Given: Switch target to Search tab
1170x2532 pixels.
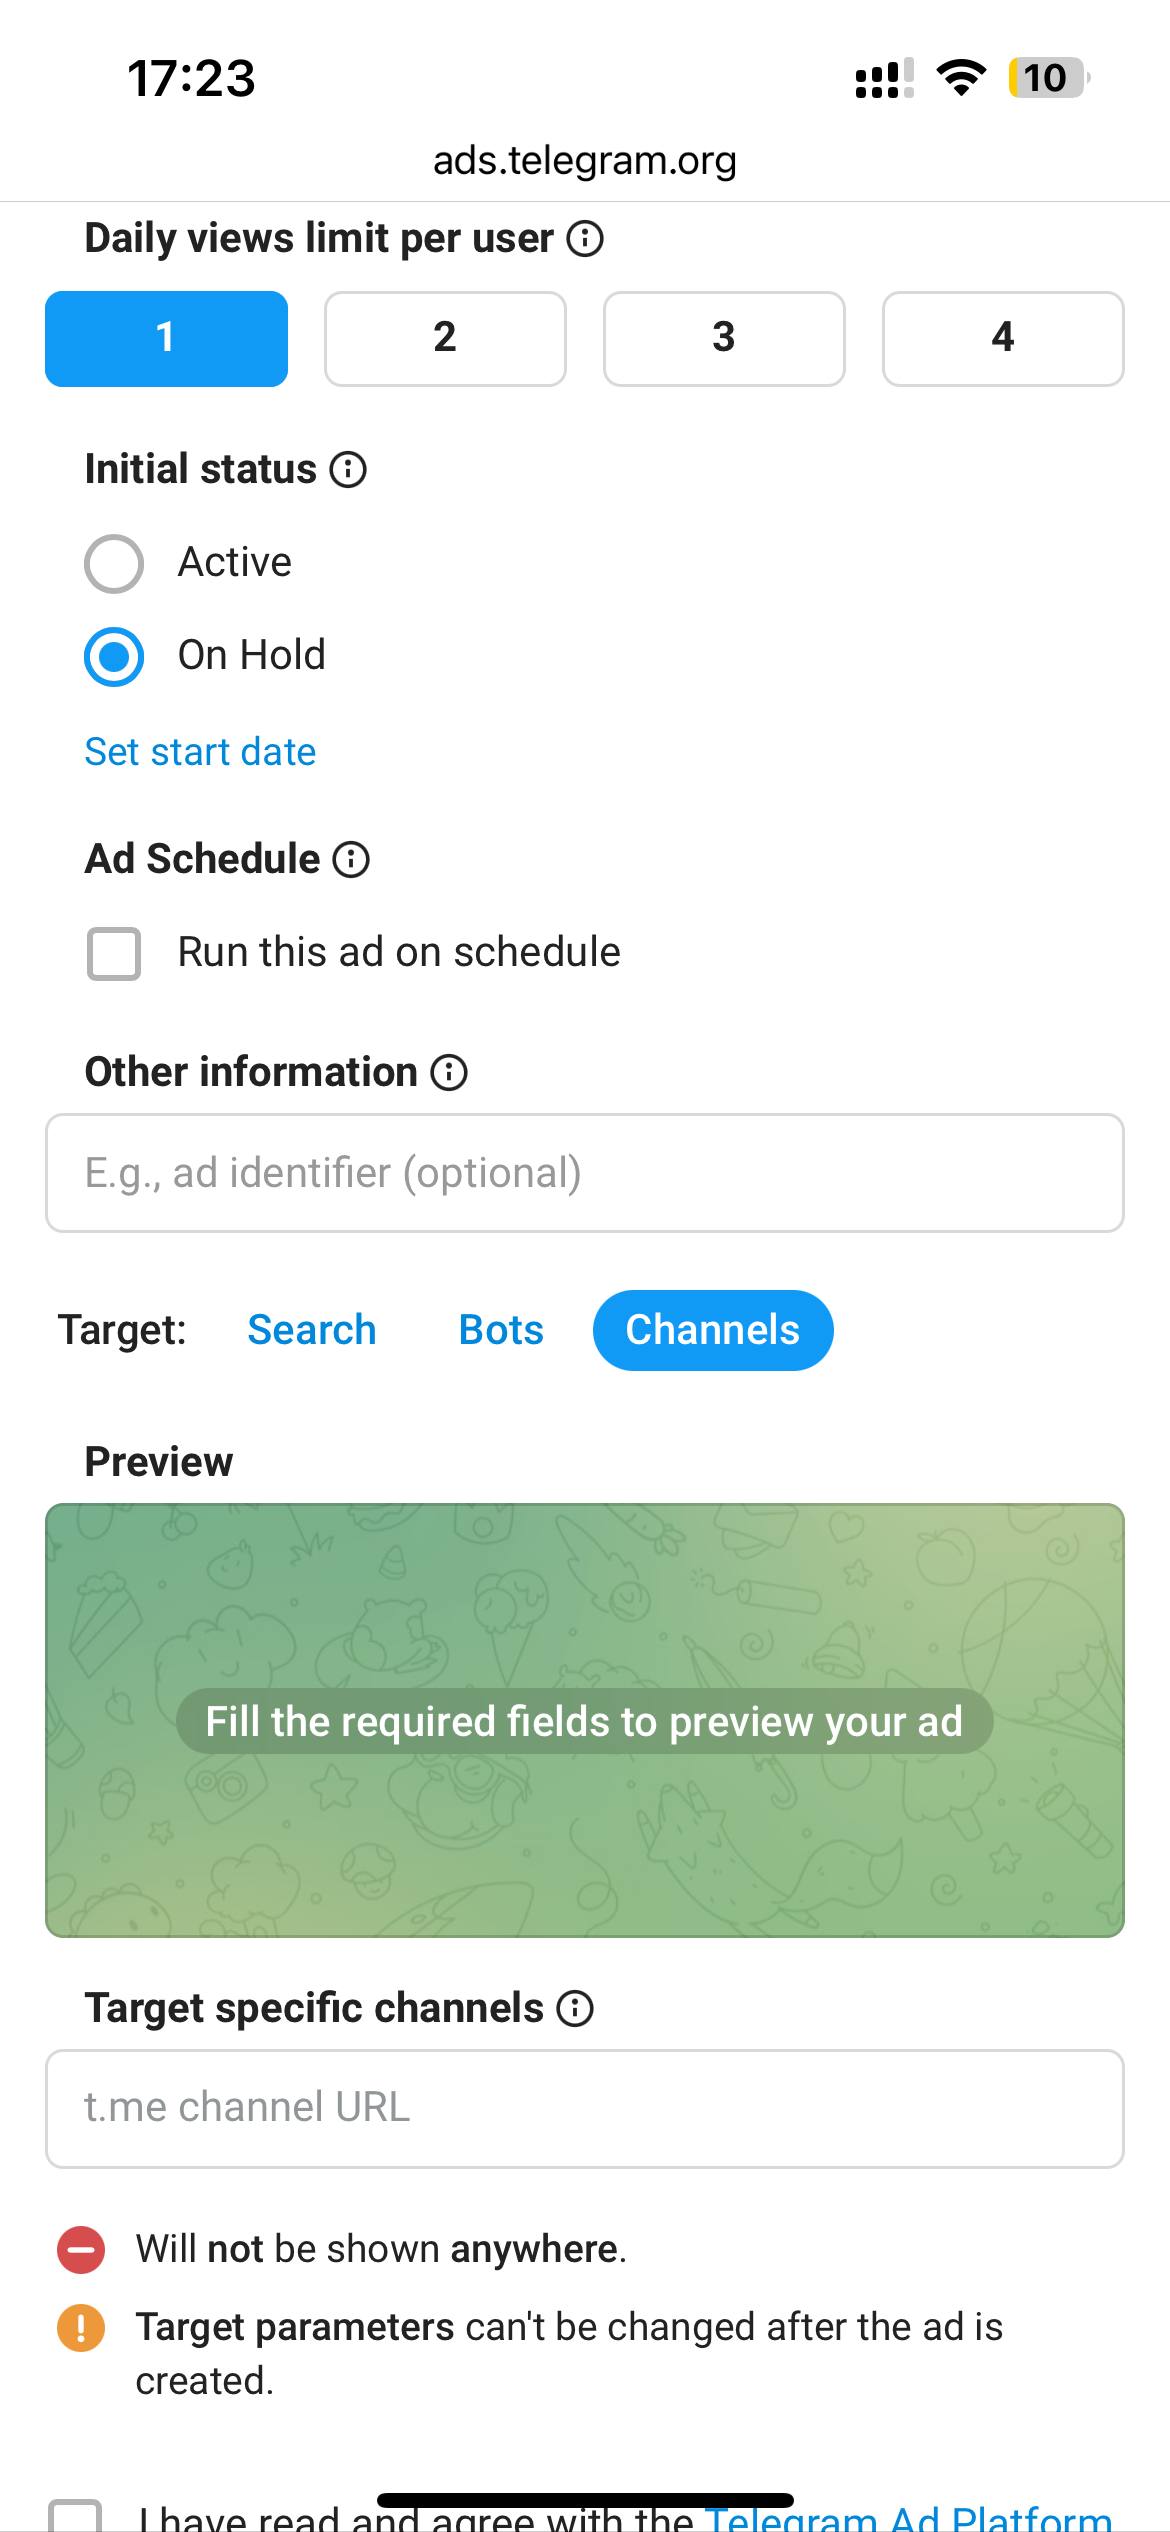Looking at the screenshot, I should 312,1330.
